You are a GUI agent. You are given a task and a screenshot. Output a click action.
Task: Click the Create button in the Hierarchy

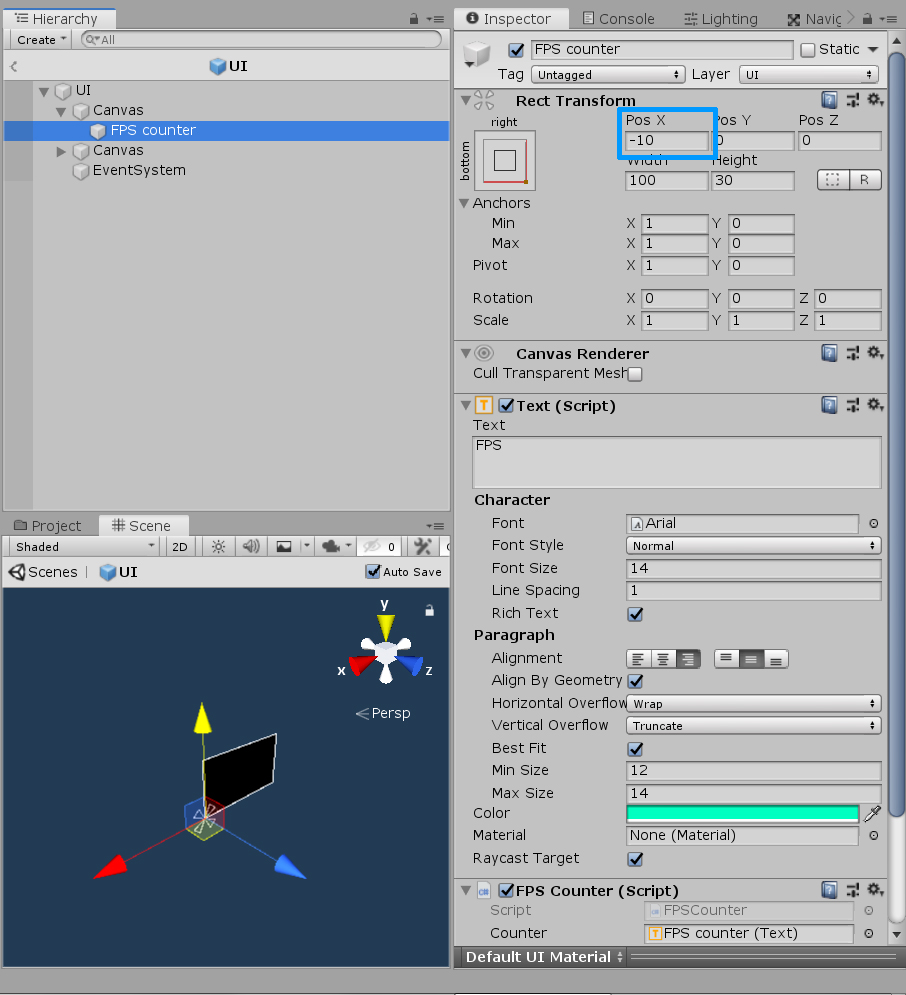click(38, 39)
